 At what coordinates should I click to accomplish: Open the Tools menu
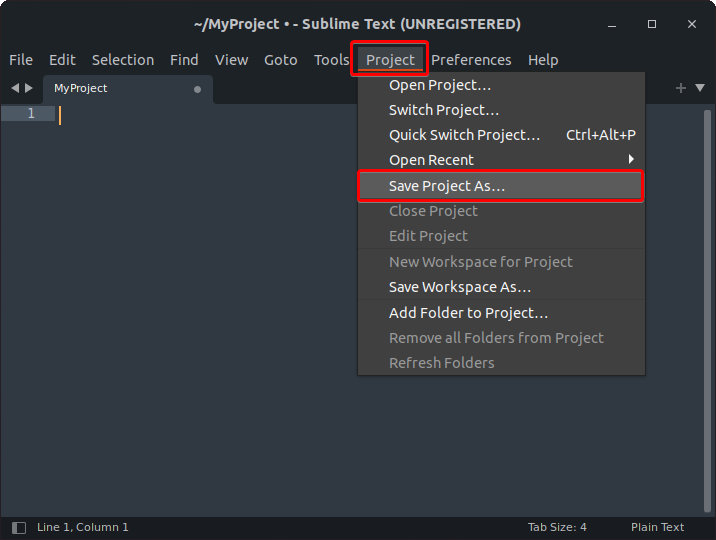332,60
